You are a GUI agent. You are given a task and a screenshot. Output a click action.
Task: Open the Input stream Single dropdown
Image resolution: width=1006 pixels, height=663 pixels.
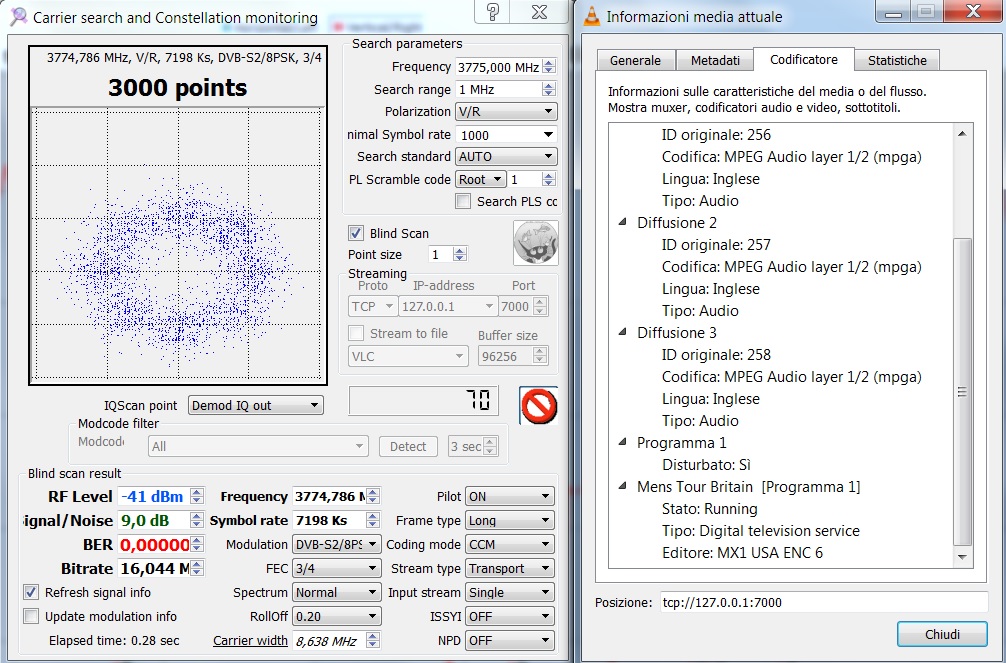[x=509, y=592]
